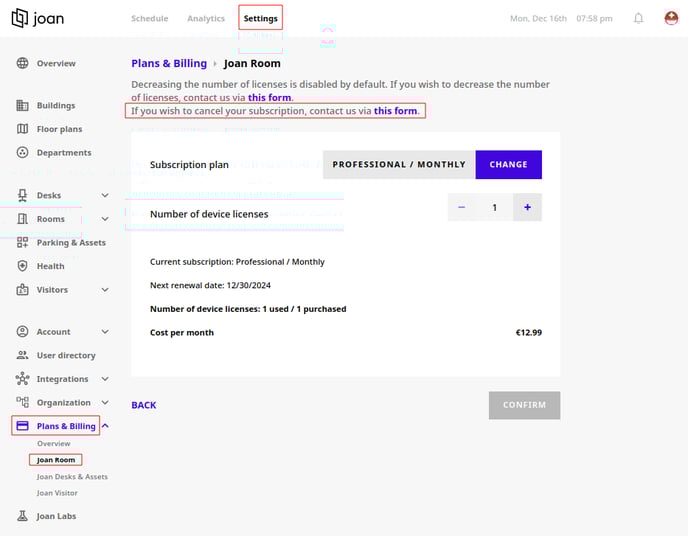The width and height of the screenshot is (688, 536).
Task: Select Joan Room in the sidebar
Action: 56,460
